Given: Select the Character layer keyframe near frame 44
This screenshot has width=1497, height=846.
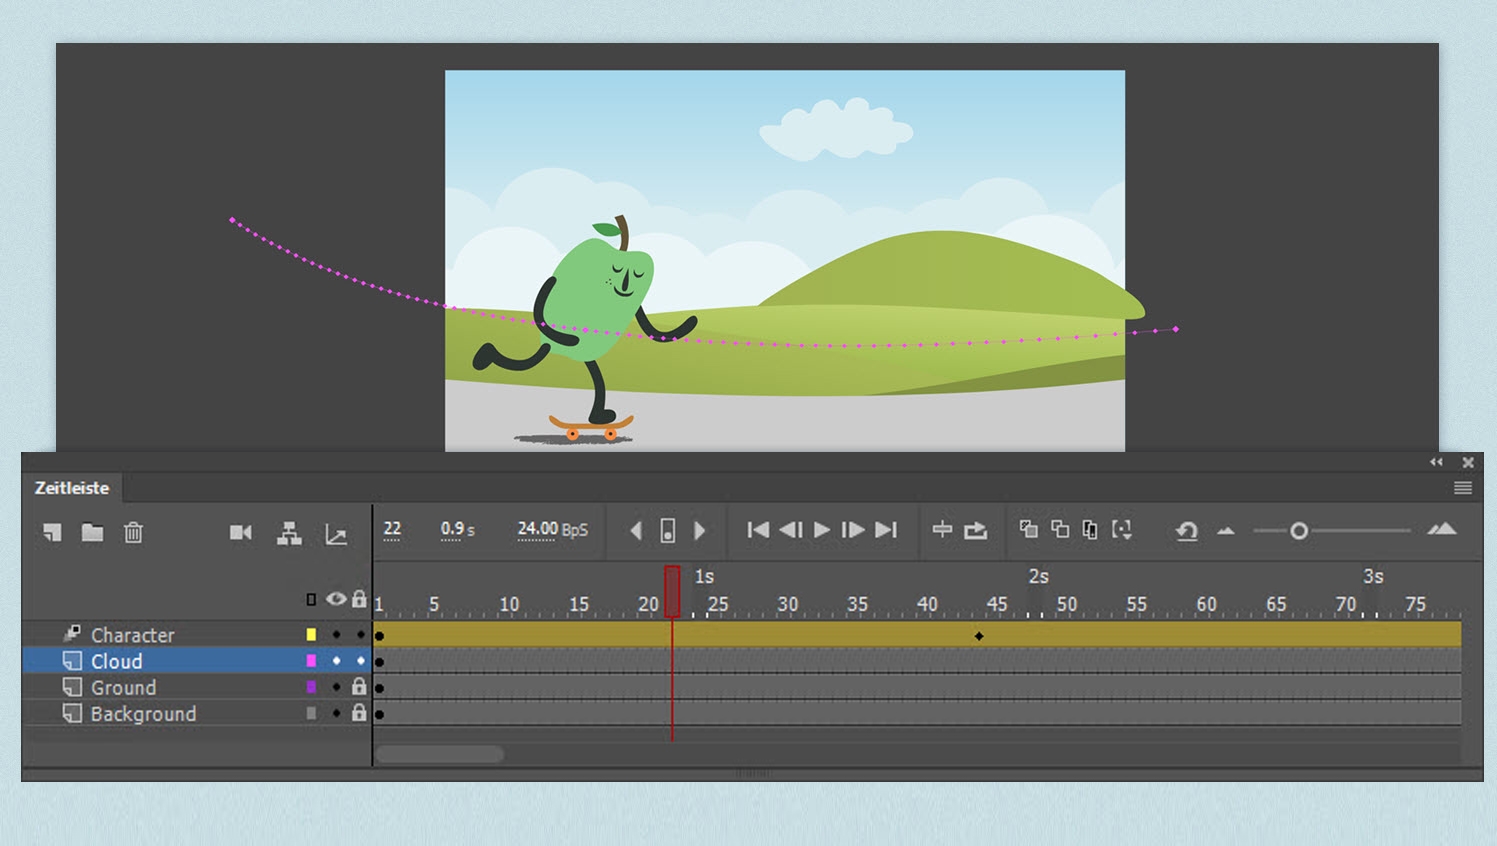Looking at the screenshot, I should pos(979,636).
